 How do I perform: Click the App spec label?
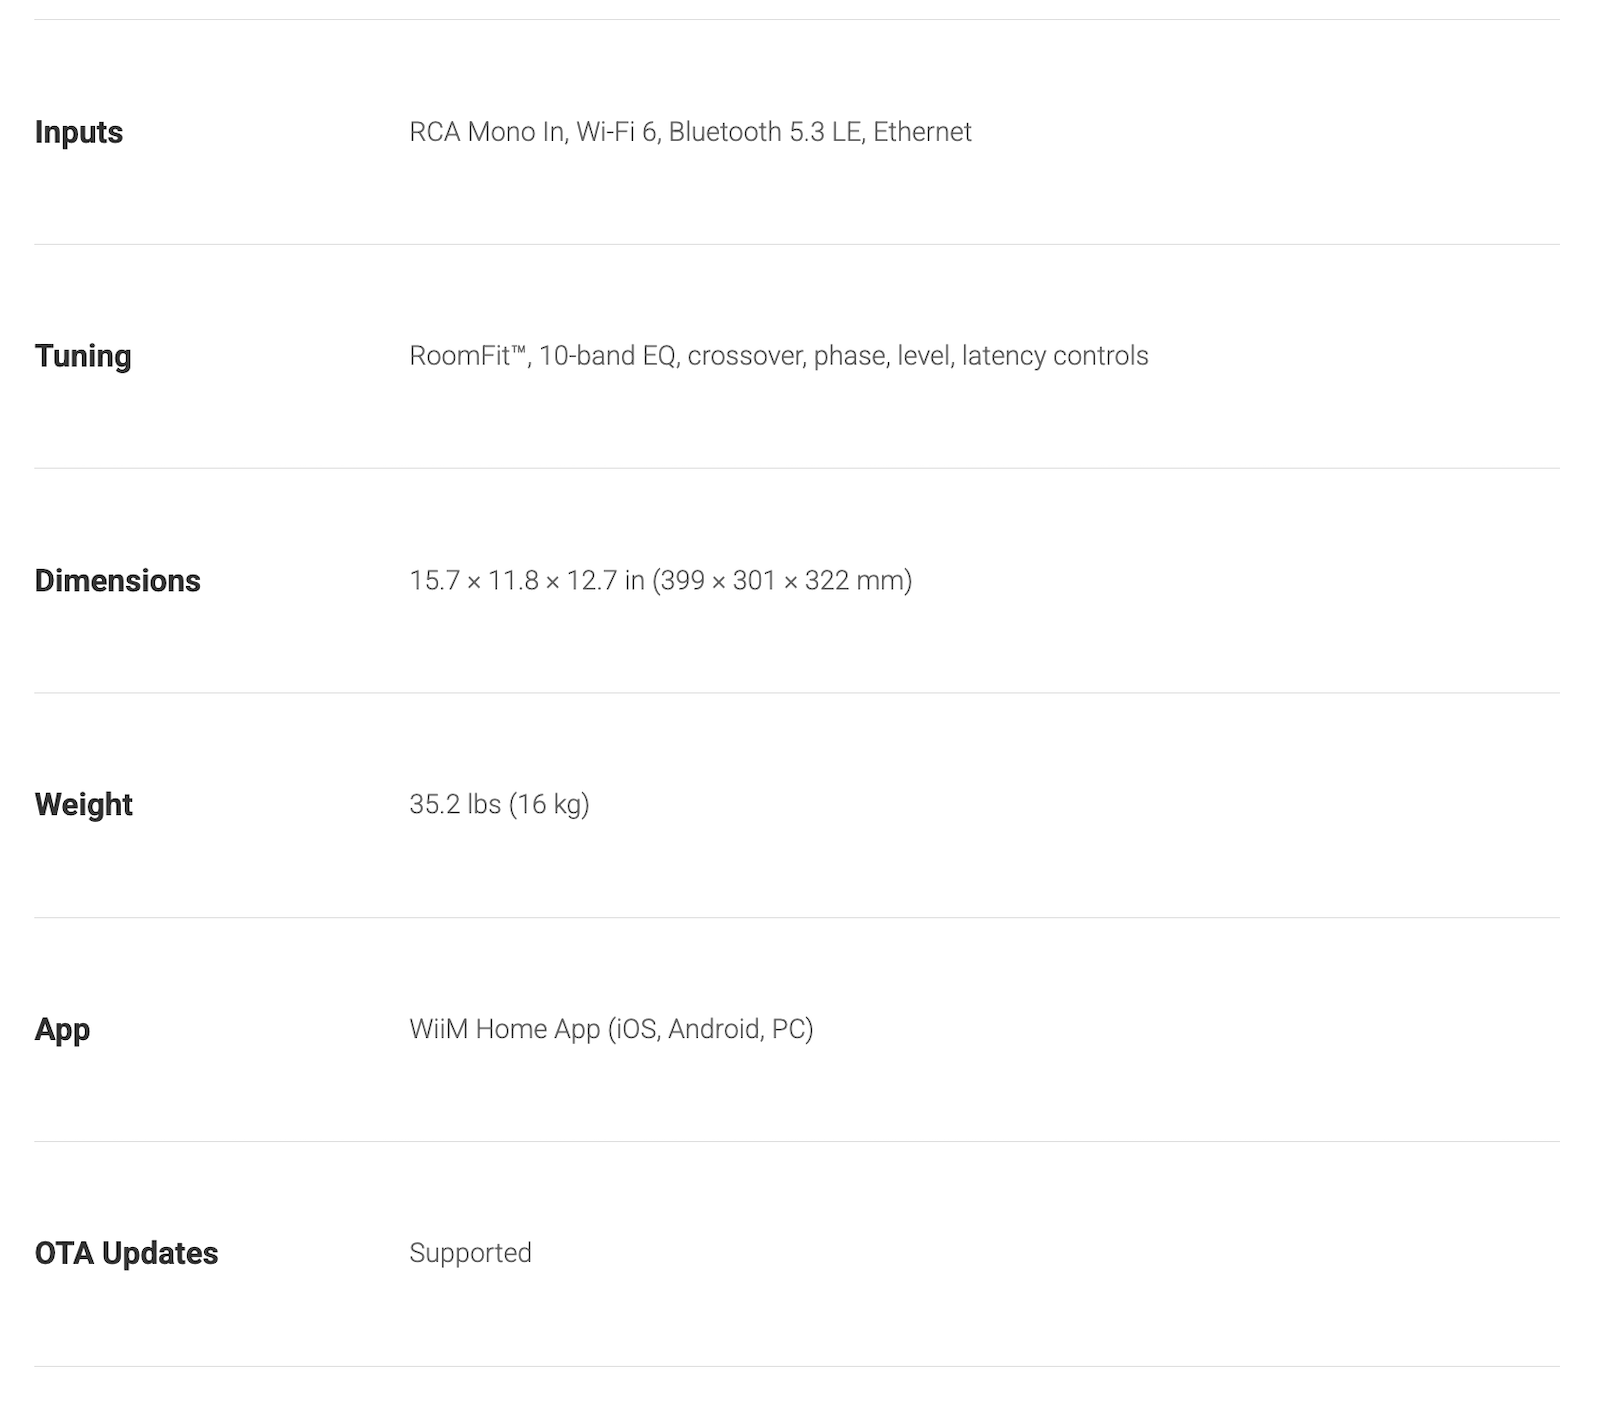[62, 1030]
